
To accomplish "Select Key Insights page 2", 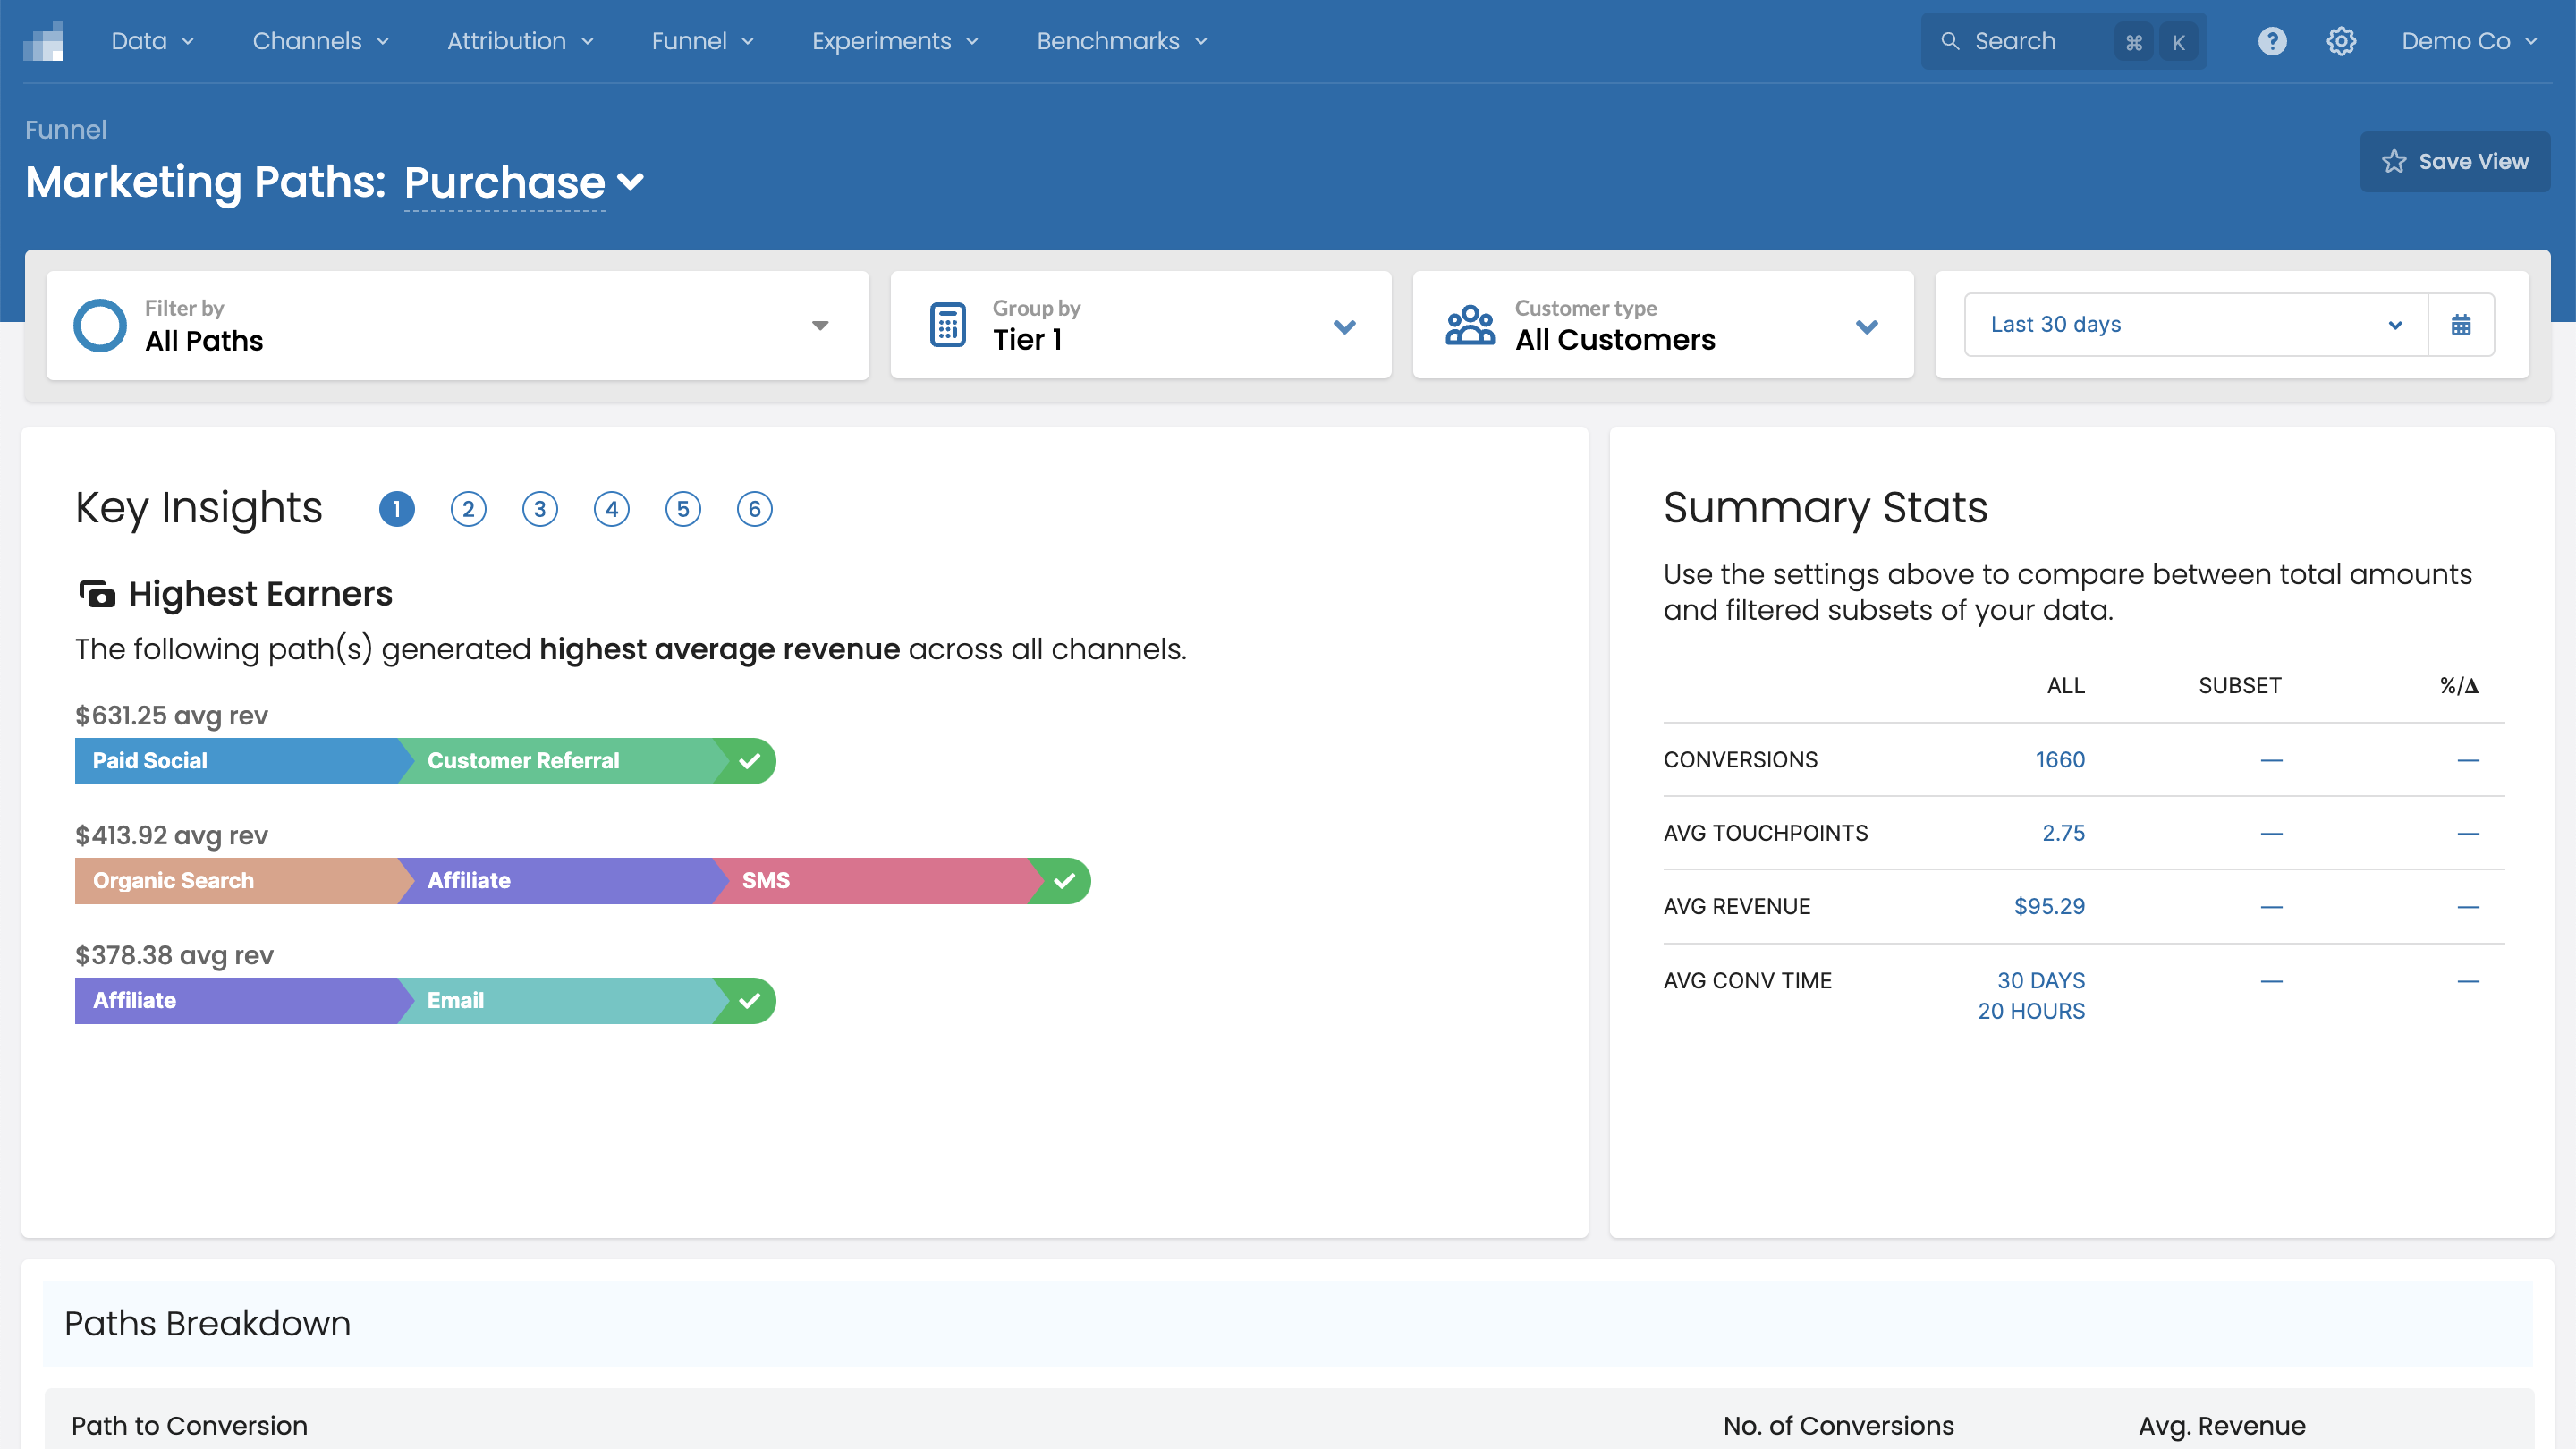I will (x=468, y=509).
